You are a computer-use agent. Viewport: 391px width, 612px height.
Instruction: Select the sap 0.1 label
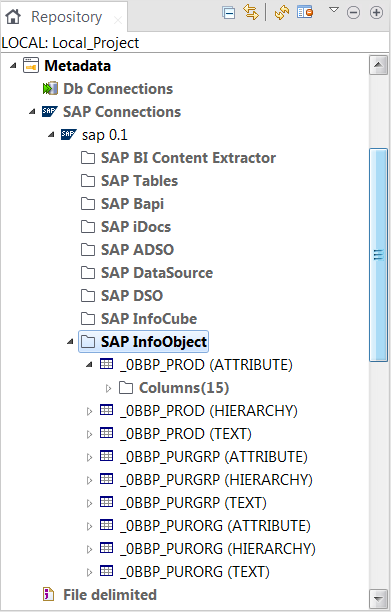click(105, 135)
